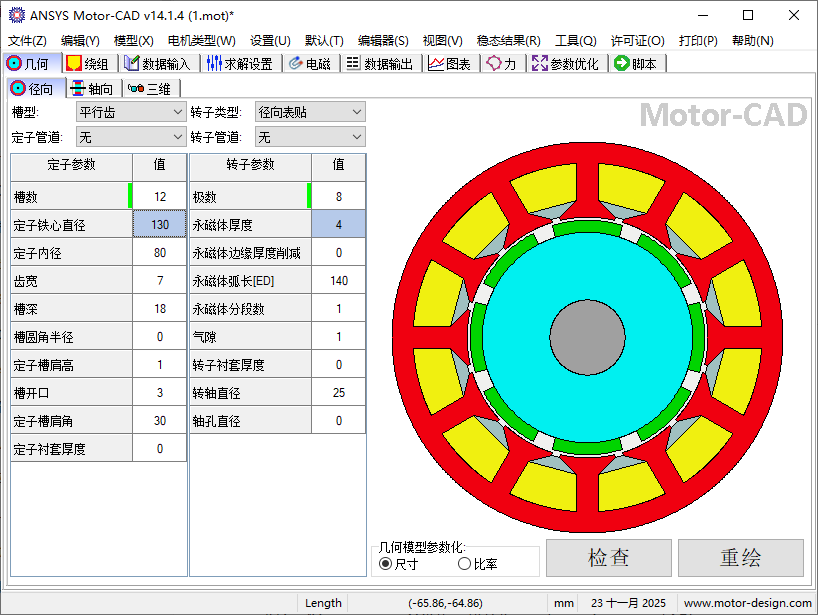Click the 定子衬套厚度 value field
Viewport: 818px width, 615px height.
160,449
